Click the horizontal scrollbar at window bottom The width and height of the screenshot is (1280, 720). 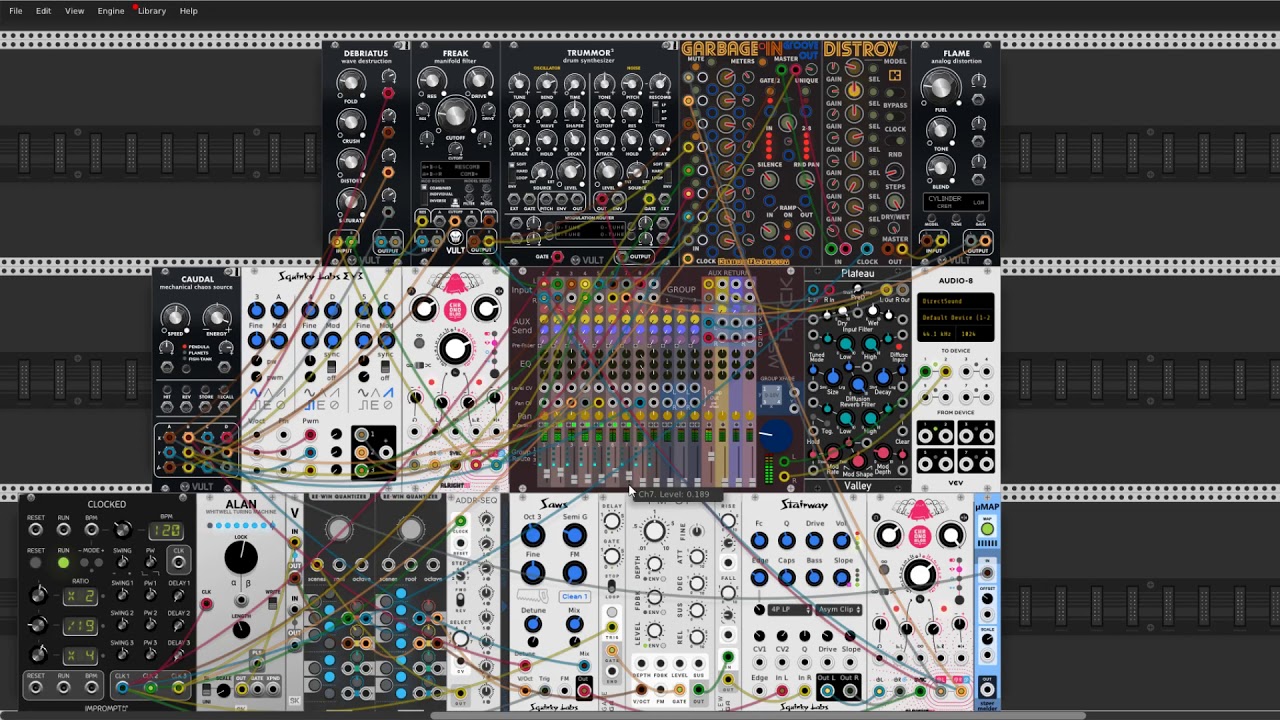click(x=758, y=715)
